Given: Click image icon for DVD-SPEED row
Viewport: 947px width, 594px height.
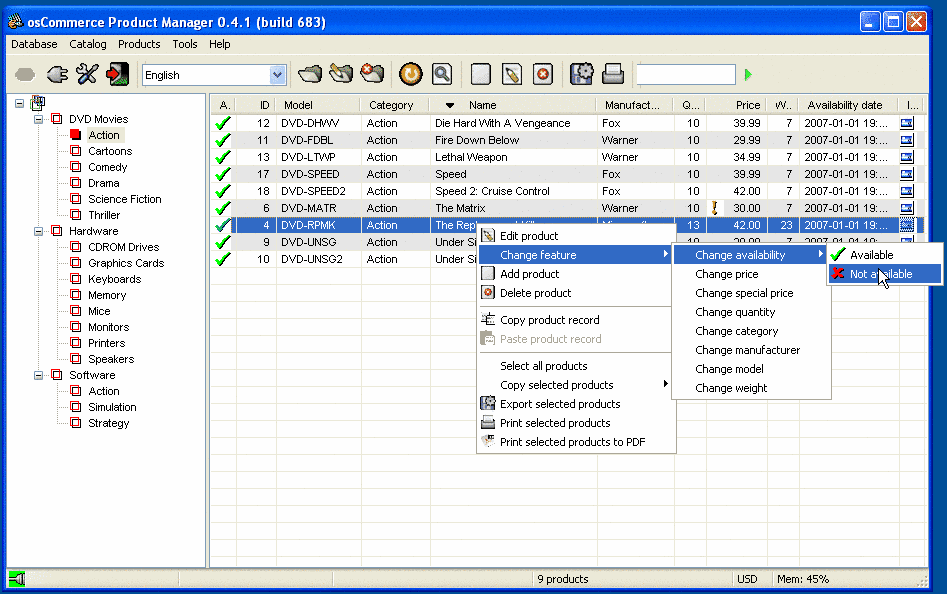Looking at the screenshot, I should pos(907,174).
